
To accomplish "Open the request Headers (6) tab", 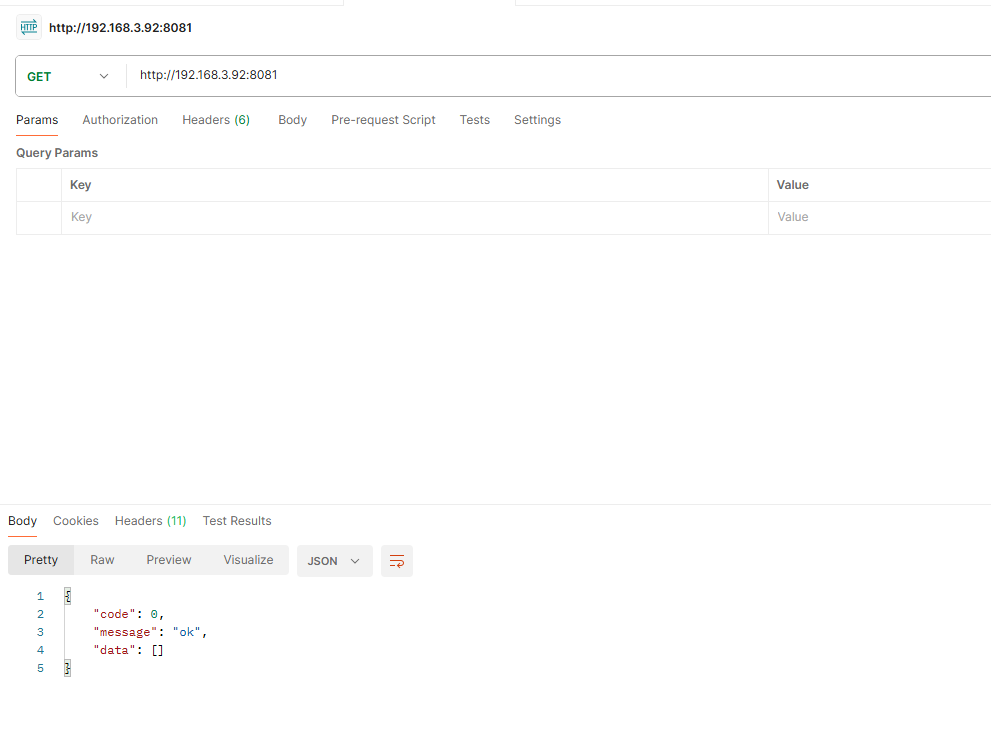I will point(216,120).
